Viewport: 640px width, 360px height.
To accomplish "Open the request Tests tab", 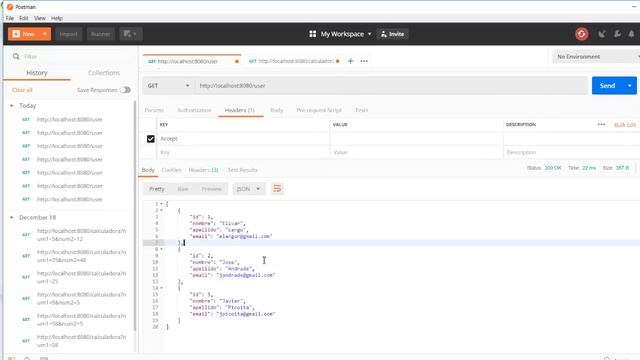I will 362,110.
